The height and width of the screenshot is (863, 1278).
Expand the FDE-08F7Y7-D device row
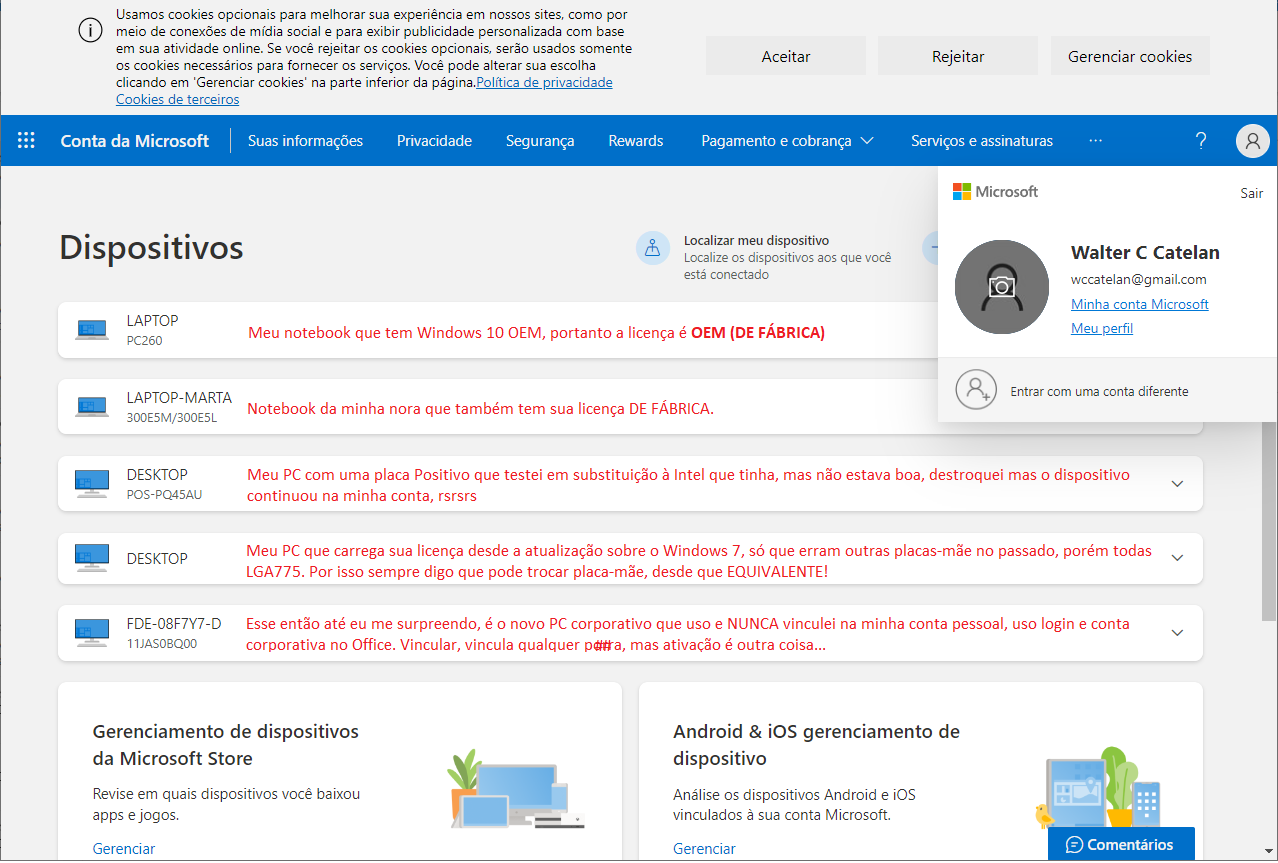[x=1177, y=633]
